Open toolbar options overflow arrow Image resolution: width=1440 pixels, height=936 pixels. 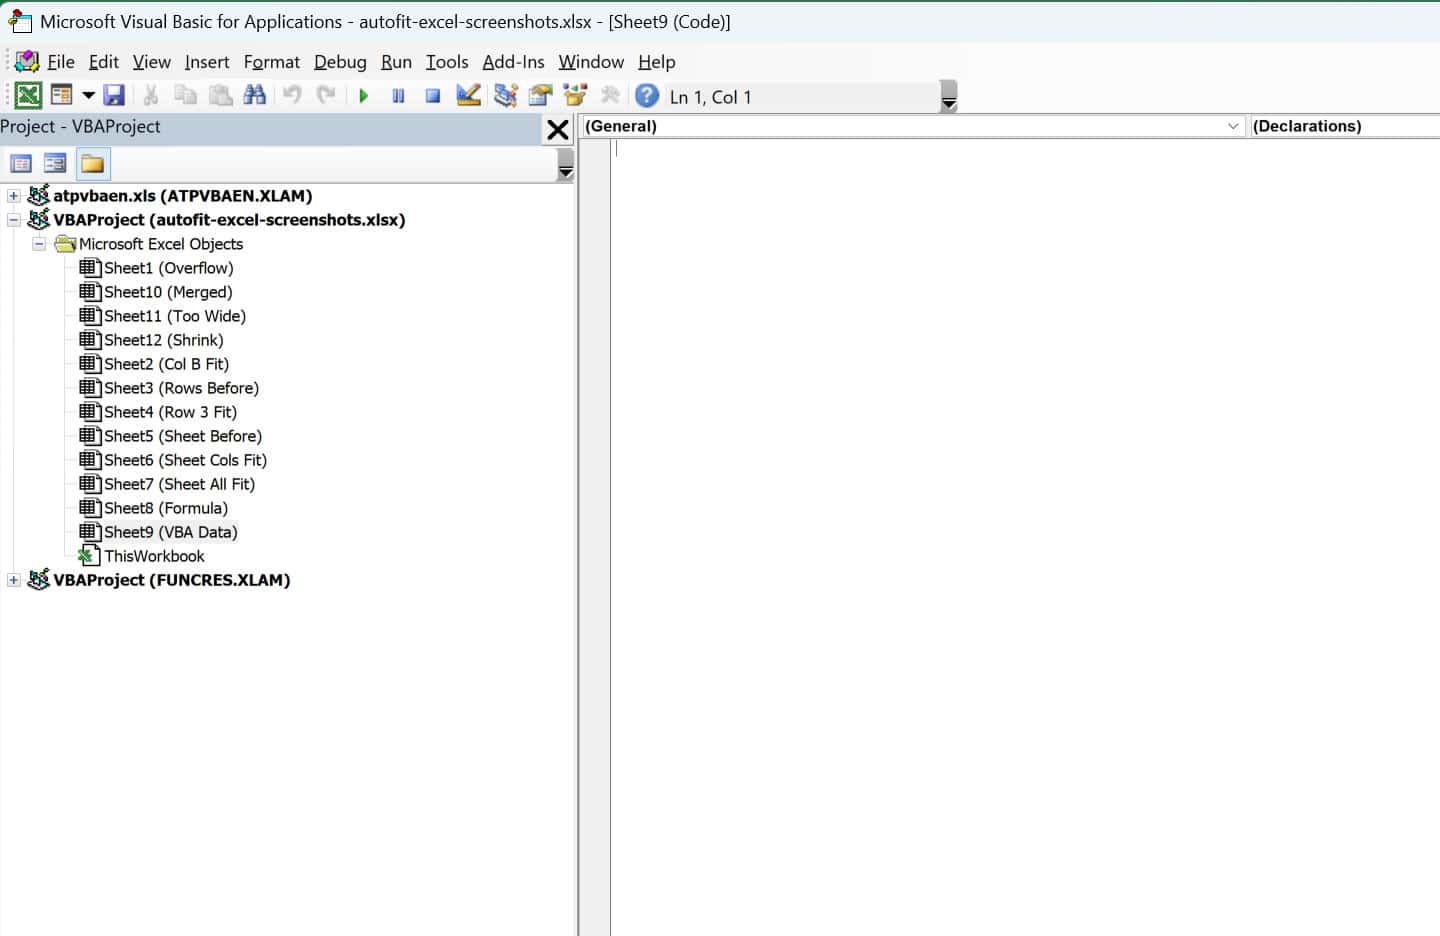(949, 96)
